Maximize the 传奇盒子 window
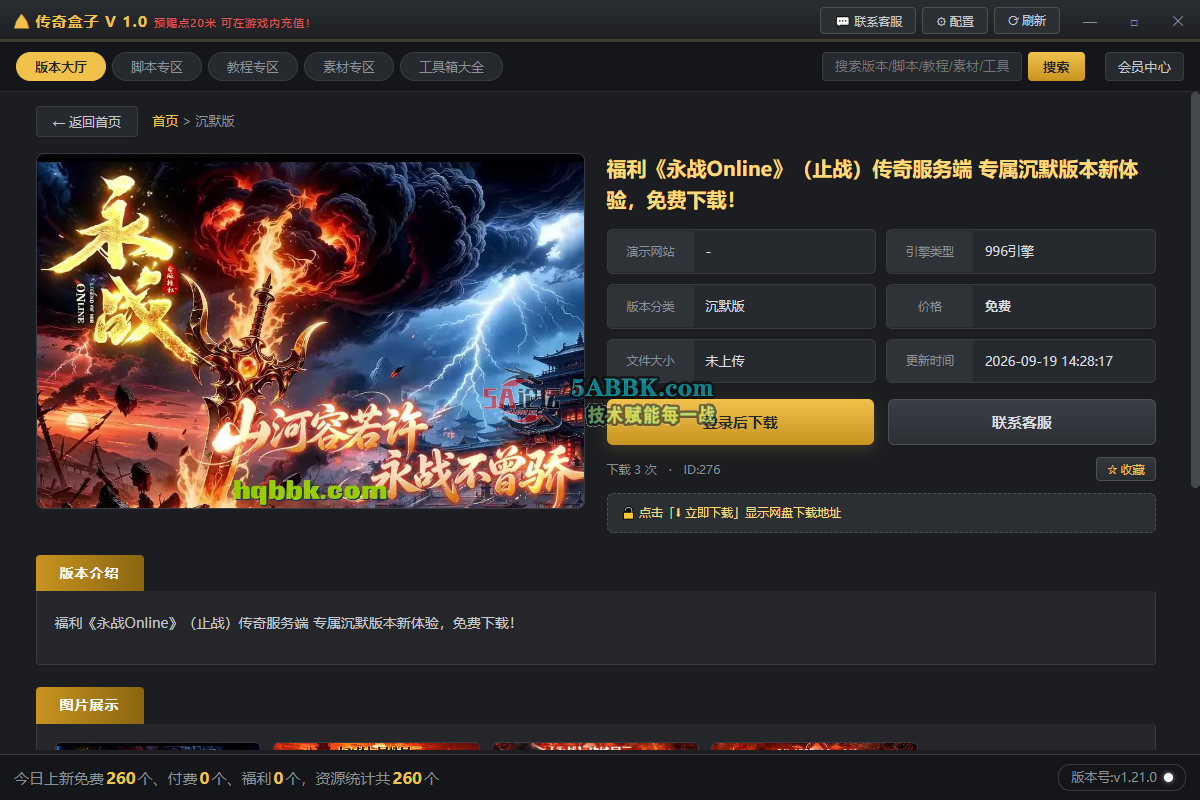 pyautogui.click(x=1134, y=22)
